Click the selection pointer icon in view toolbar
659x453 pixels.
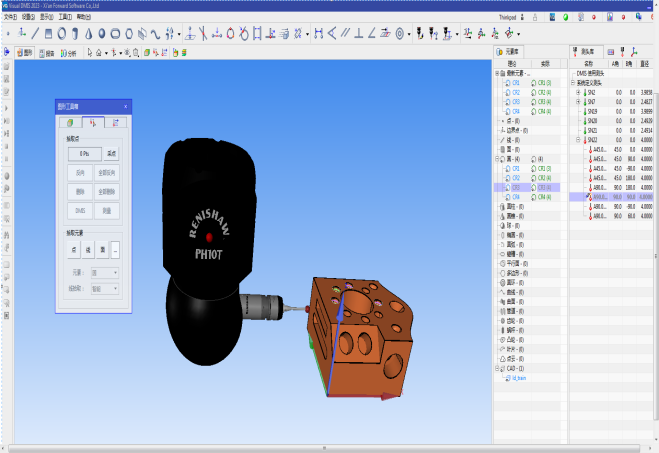click(90, 53)
